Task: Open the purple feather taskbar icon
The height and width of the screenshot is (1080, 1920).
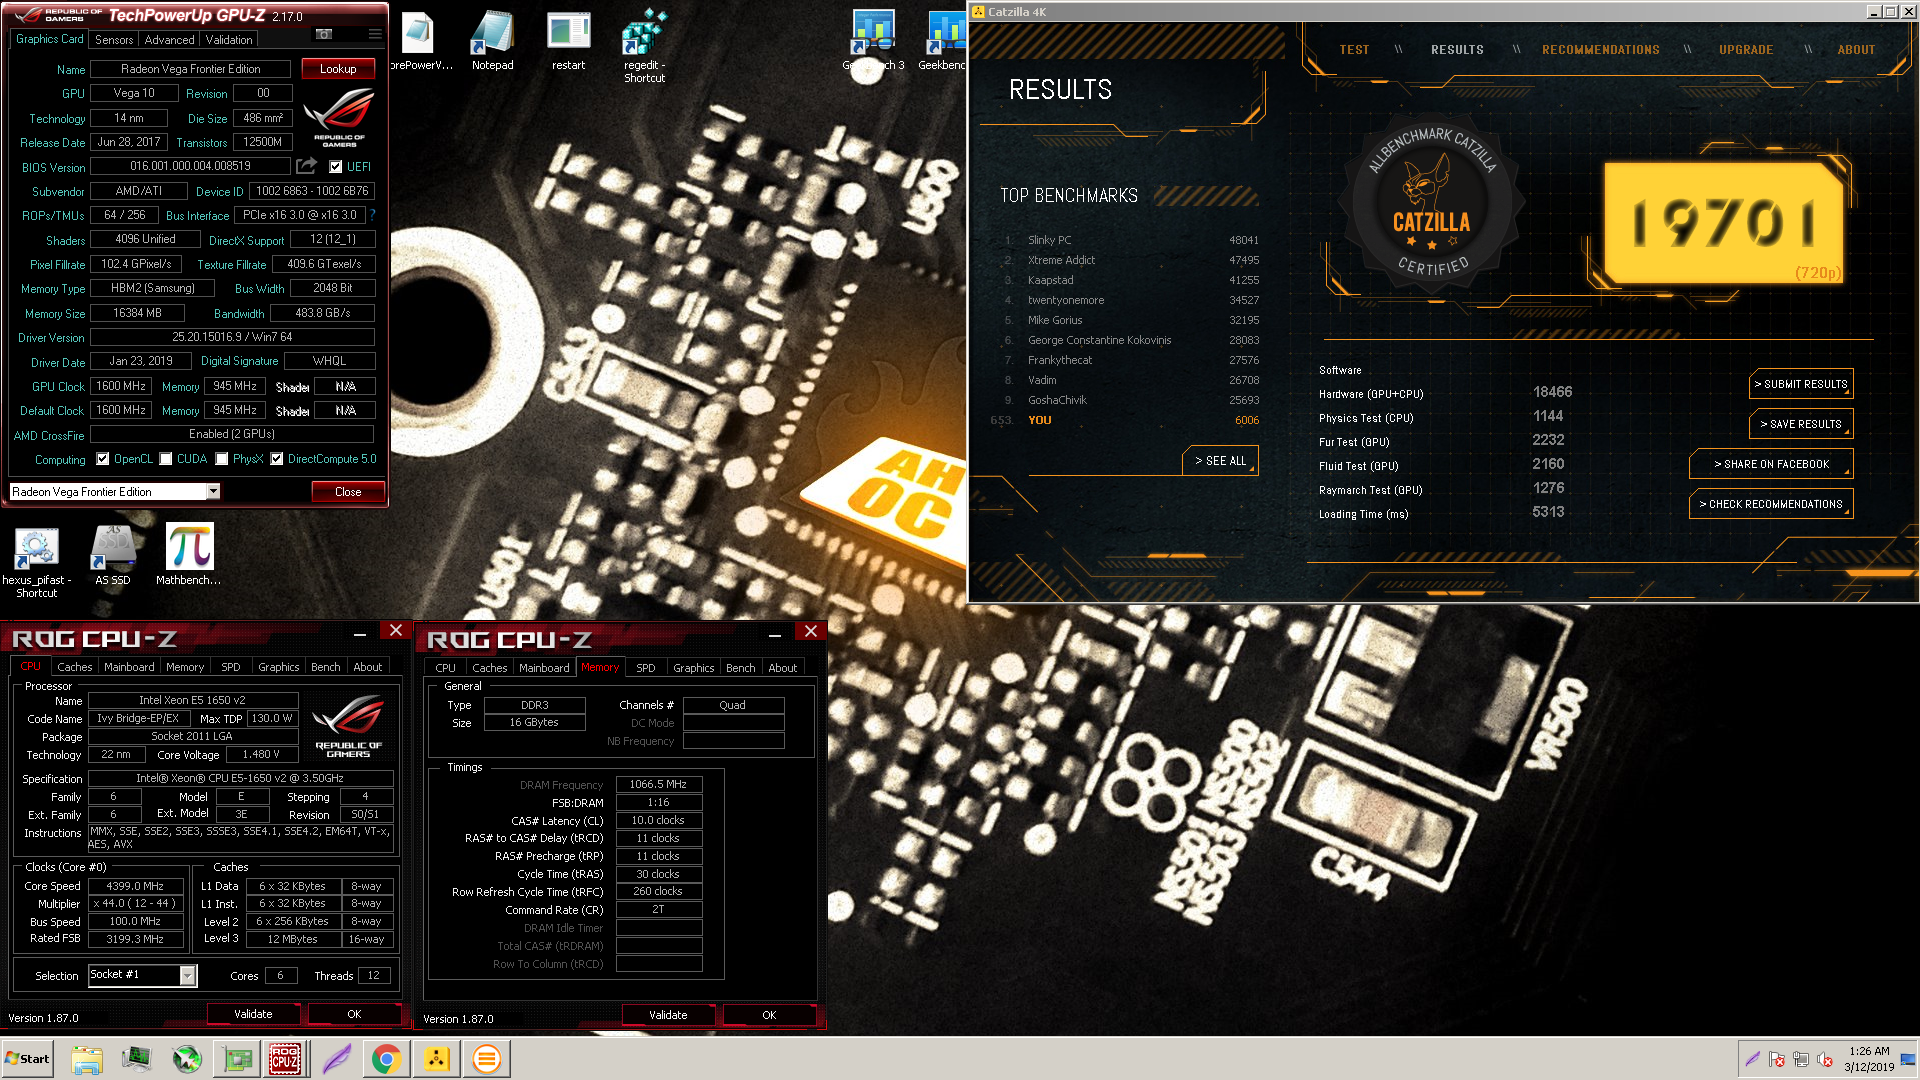Action: [336, 1059]
